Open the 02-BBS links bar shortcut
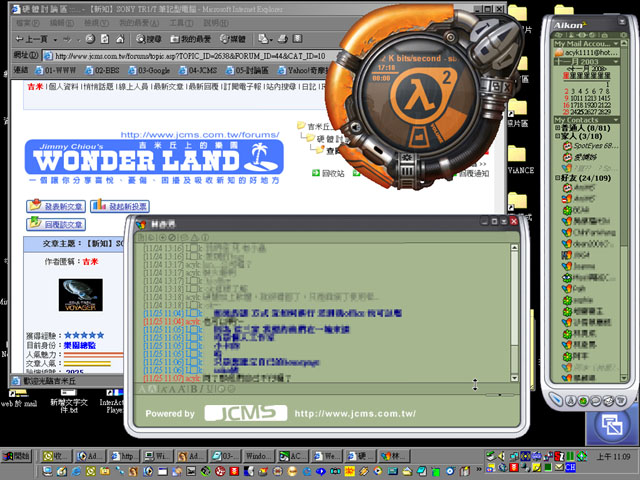The width and height of the screenshot is (640, 480). coord(102,70)
